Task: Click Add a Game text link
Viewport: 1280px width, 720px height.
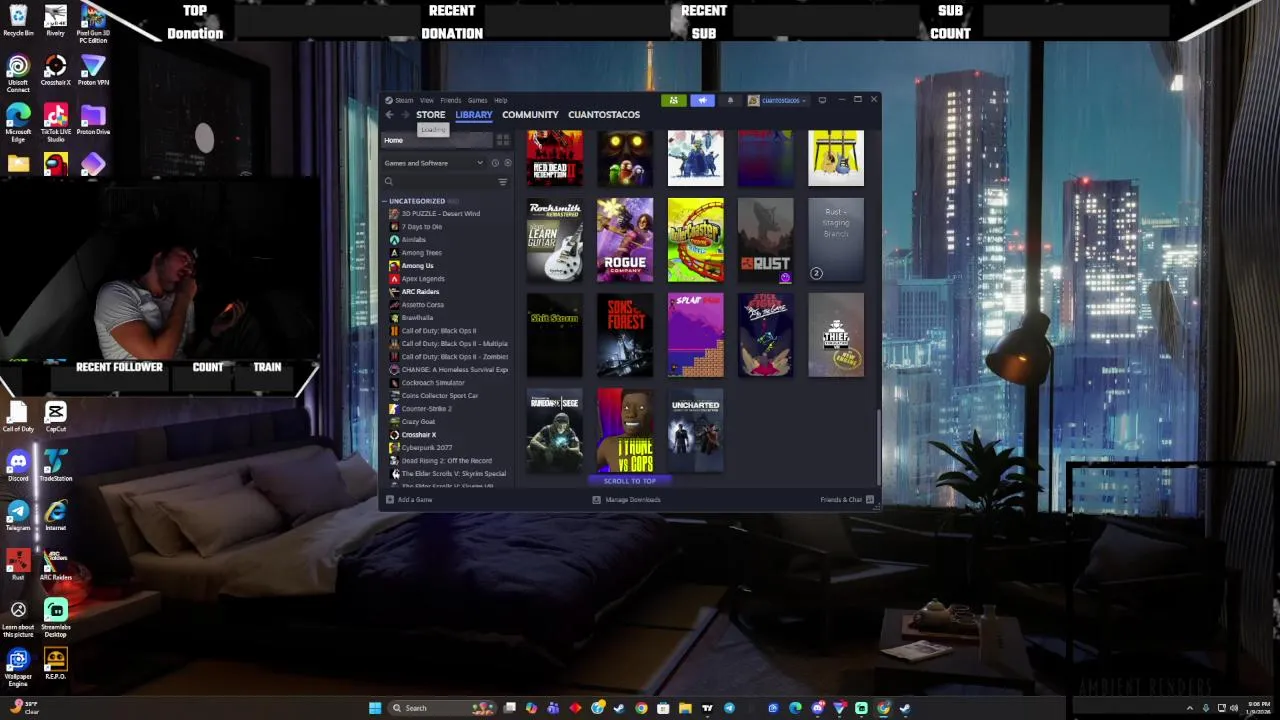Action: click(415, 500)
